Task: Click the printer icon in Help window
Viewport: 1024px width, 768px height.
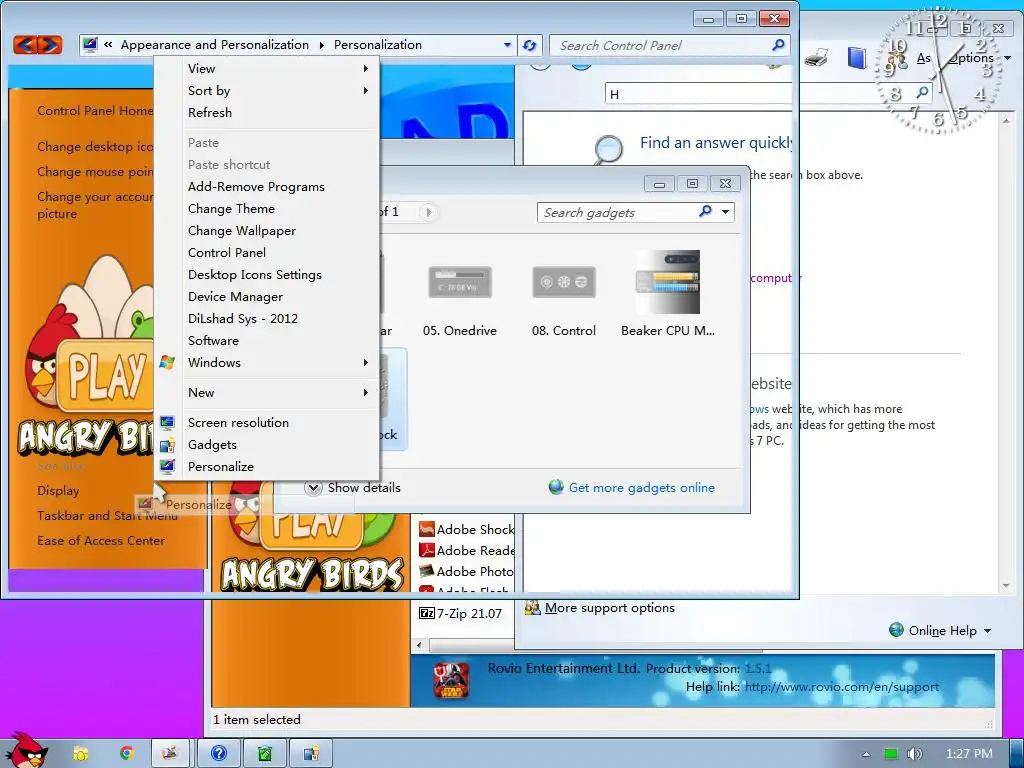Action: click(815, 58)
